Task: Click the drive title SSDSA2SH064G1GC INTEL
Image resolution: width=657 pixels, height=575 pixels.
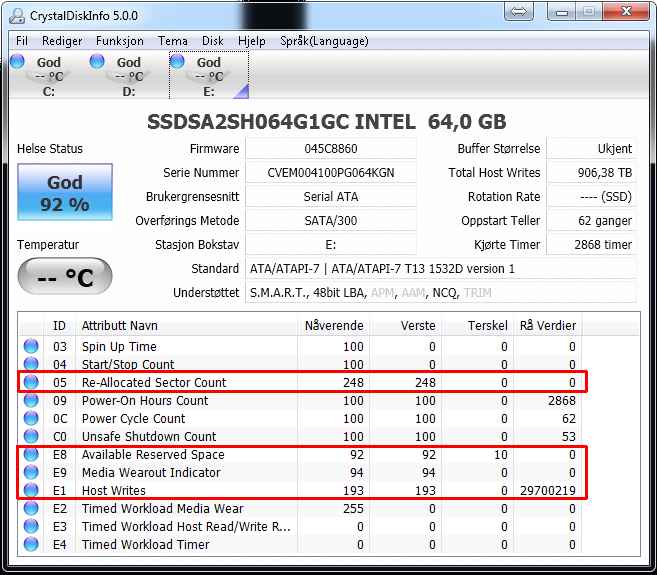Action: tap(281, 122)
